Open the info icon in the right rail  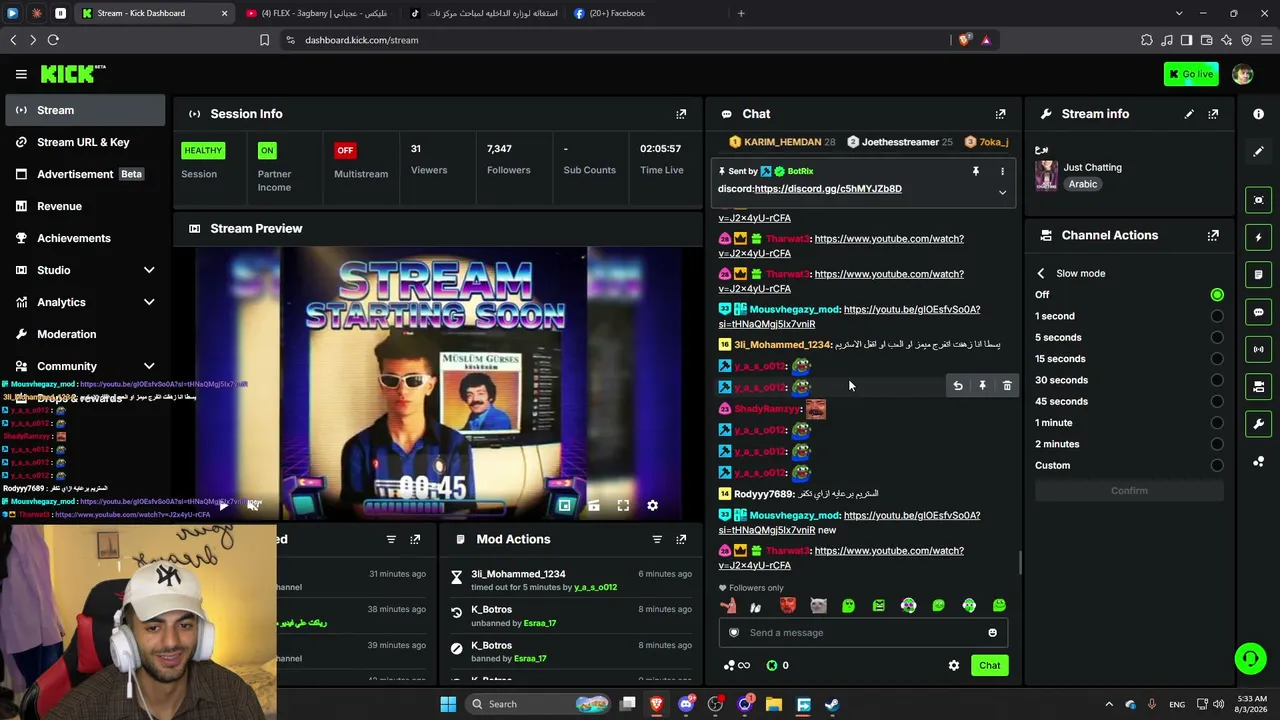pos(1258,114)
